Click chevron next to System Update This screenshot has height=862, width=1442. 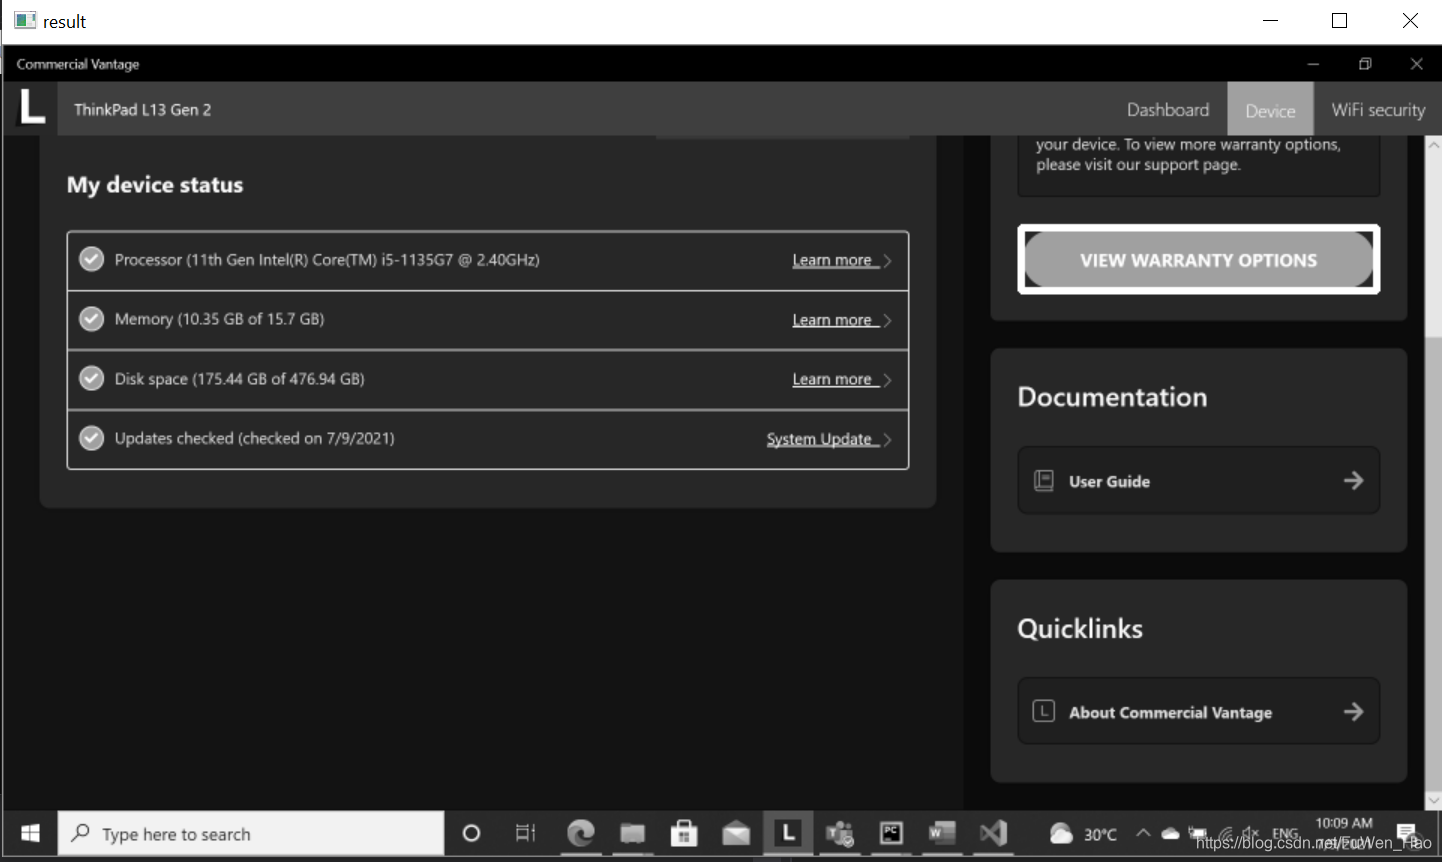(x=887, y=440)
